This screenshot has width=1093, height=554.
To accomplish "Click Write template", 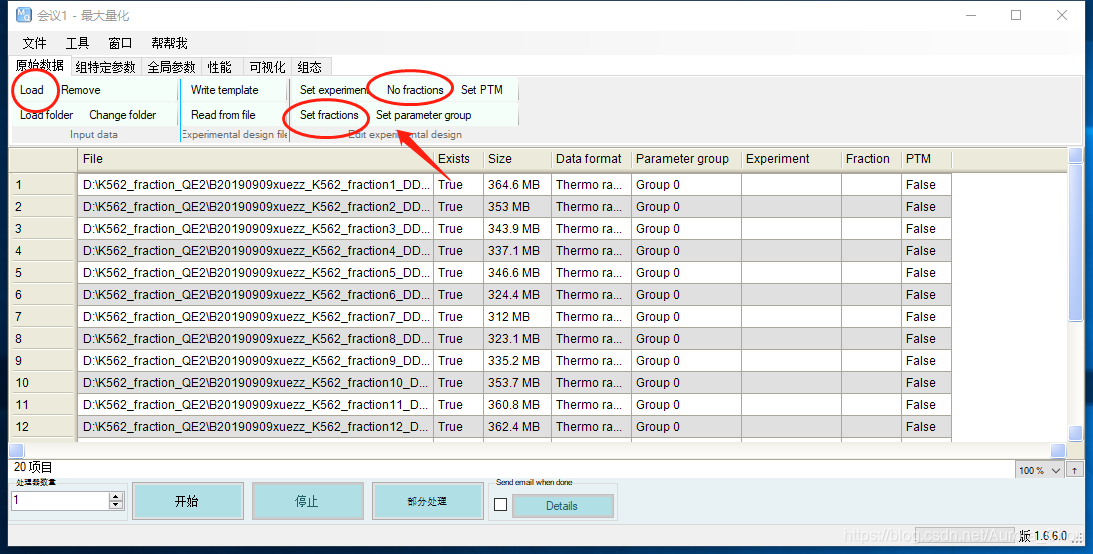I will click(224, 90).
